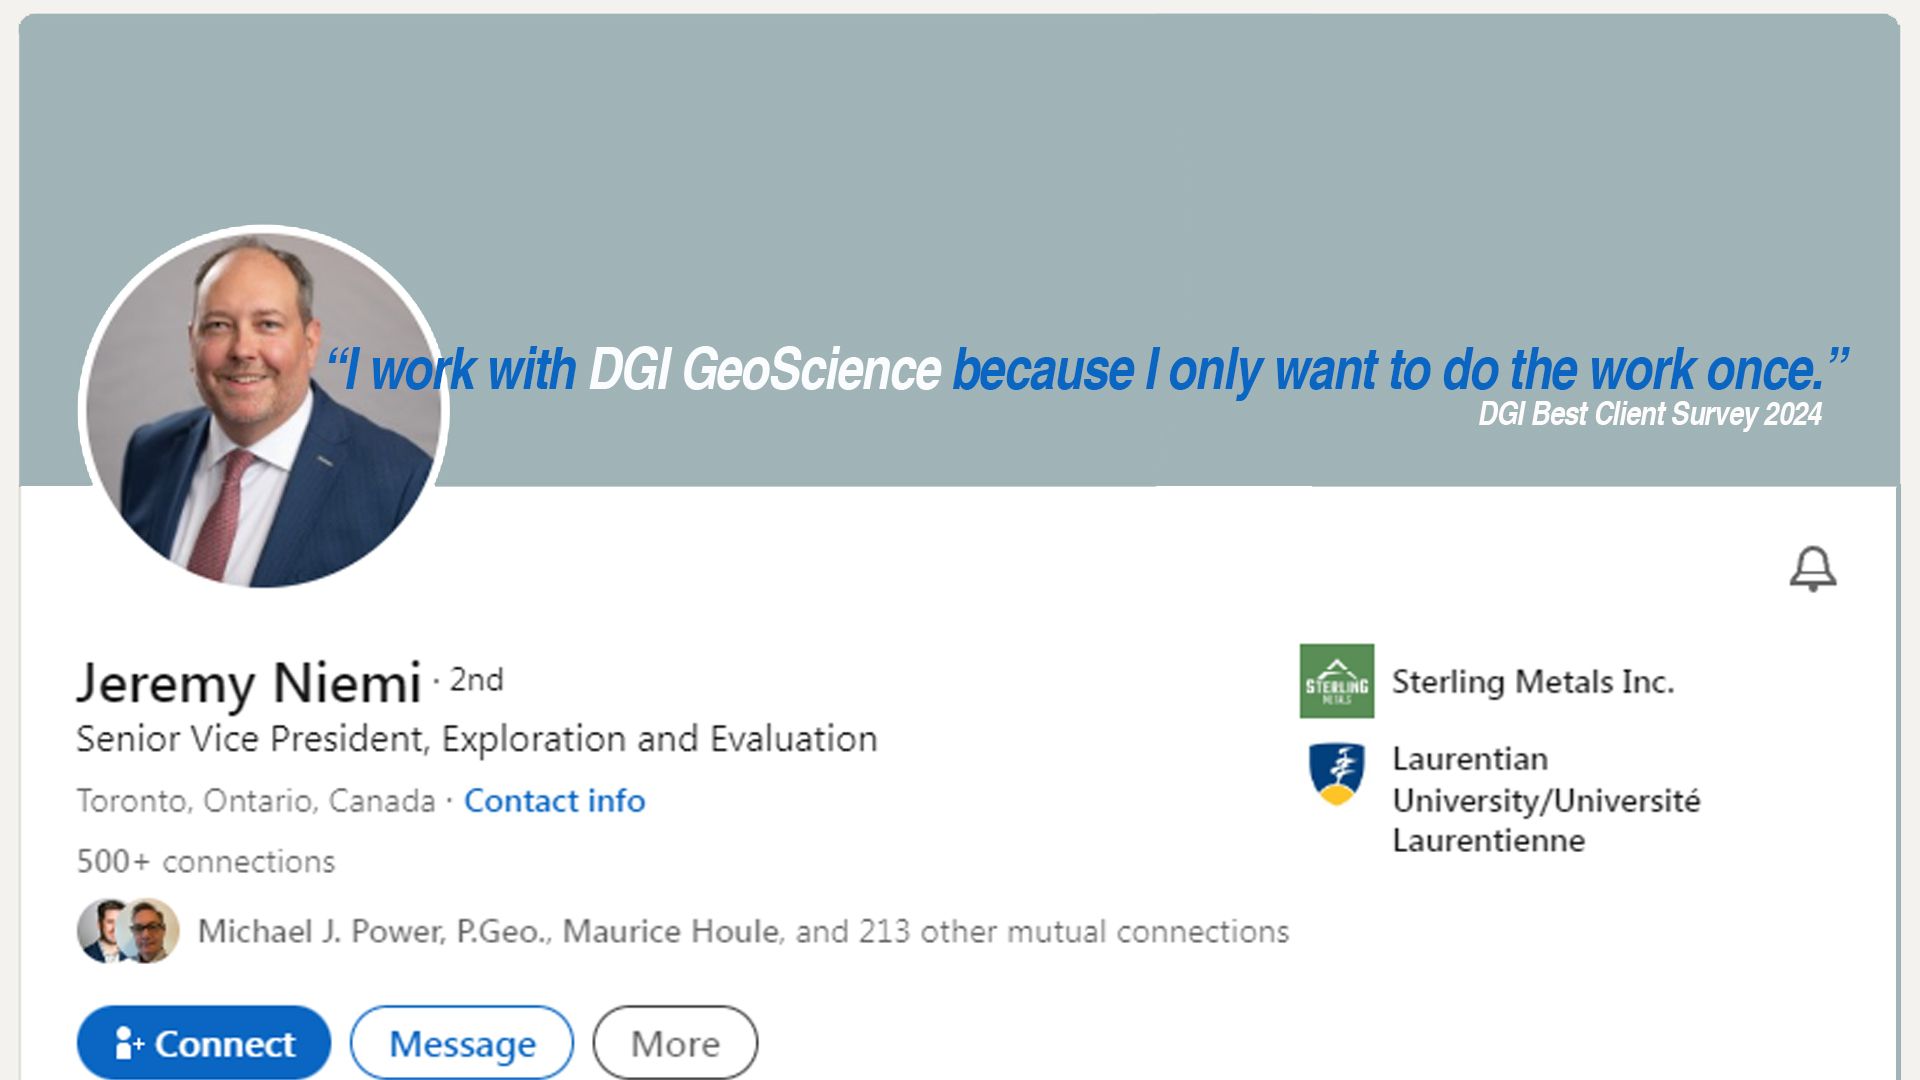The width and height of the screenshot is (1920, 1080).
Task: Click the DGI GeoScience banner quote
Action: (x=1088, y=370)
